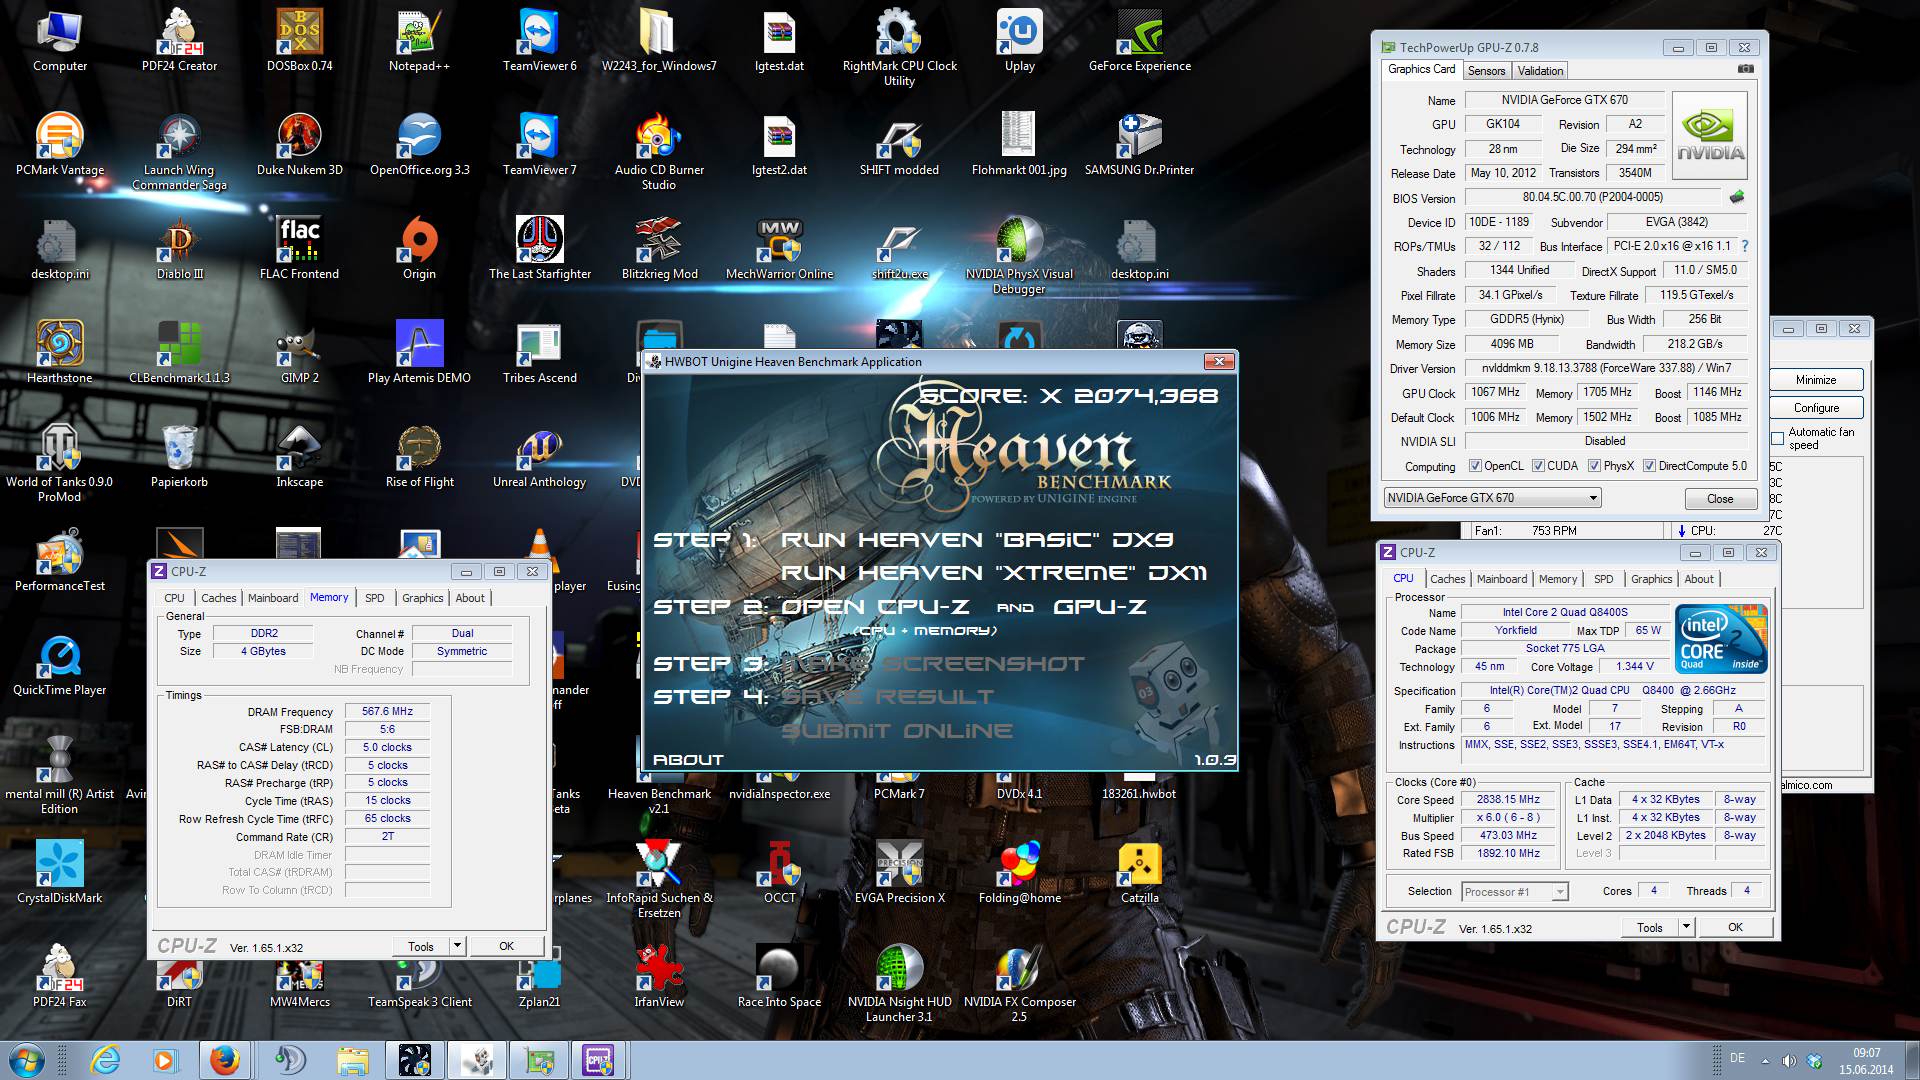Expand Tools dropdown arrow in CPU-Z CPU window
The width and height of the screenshot is (1920, 1080).
coord(1686,927)
